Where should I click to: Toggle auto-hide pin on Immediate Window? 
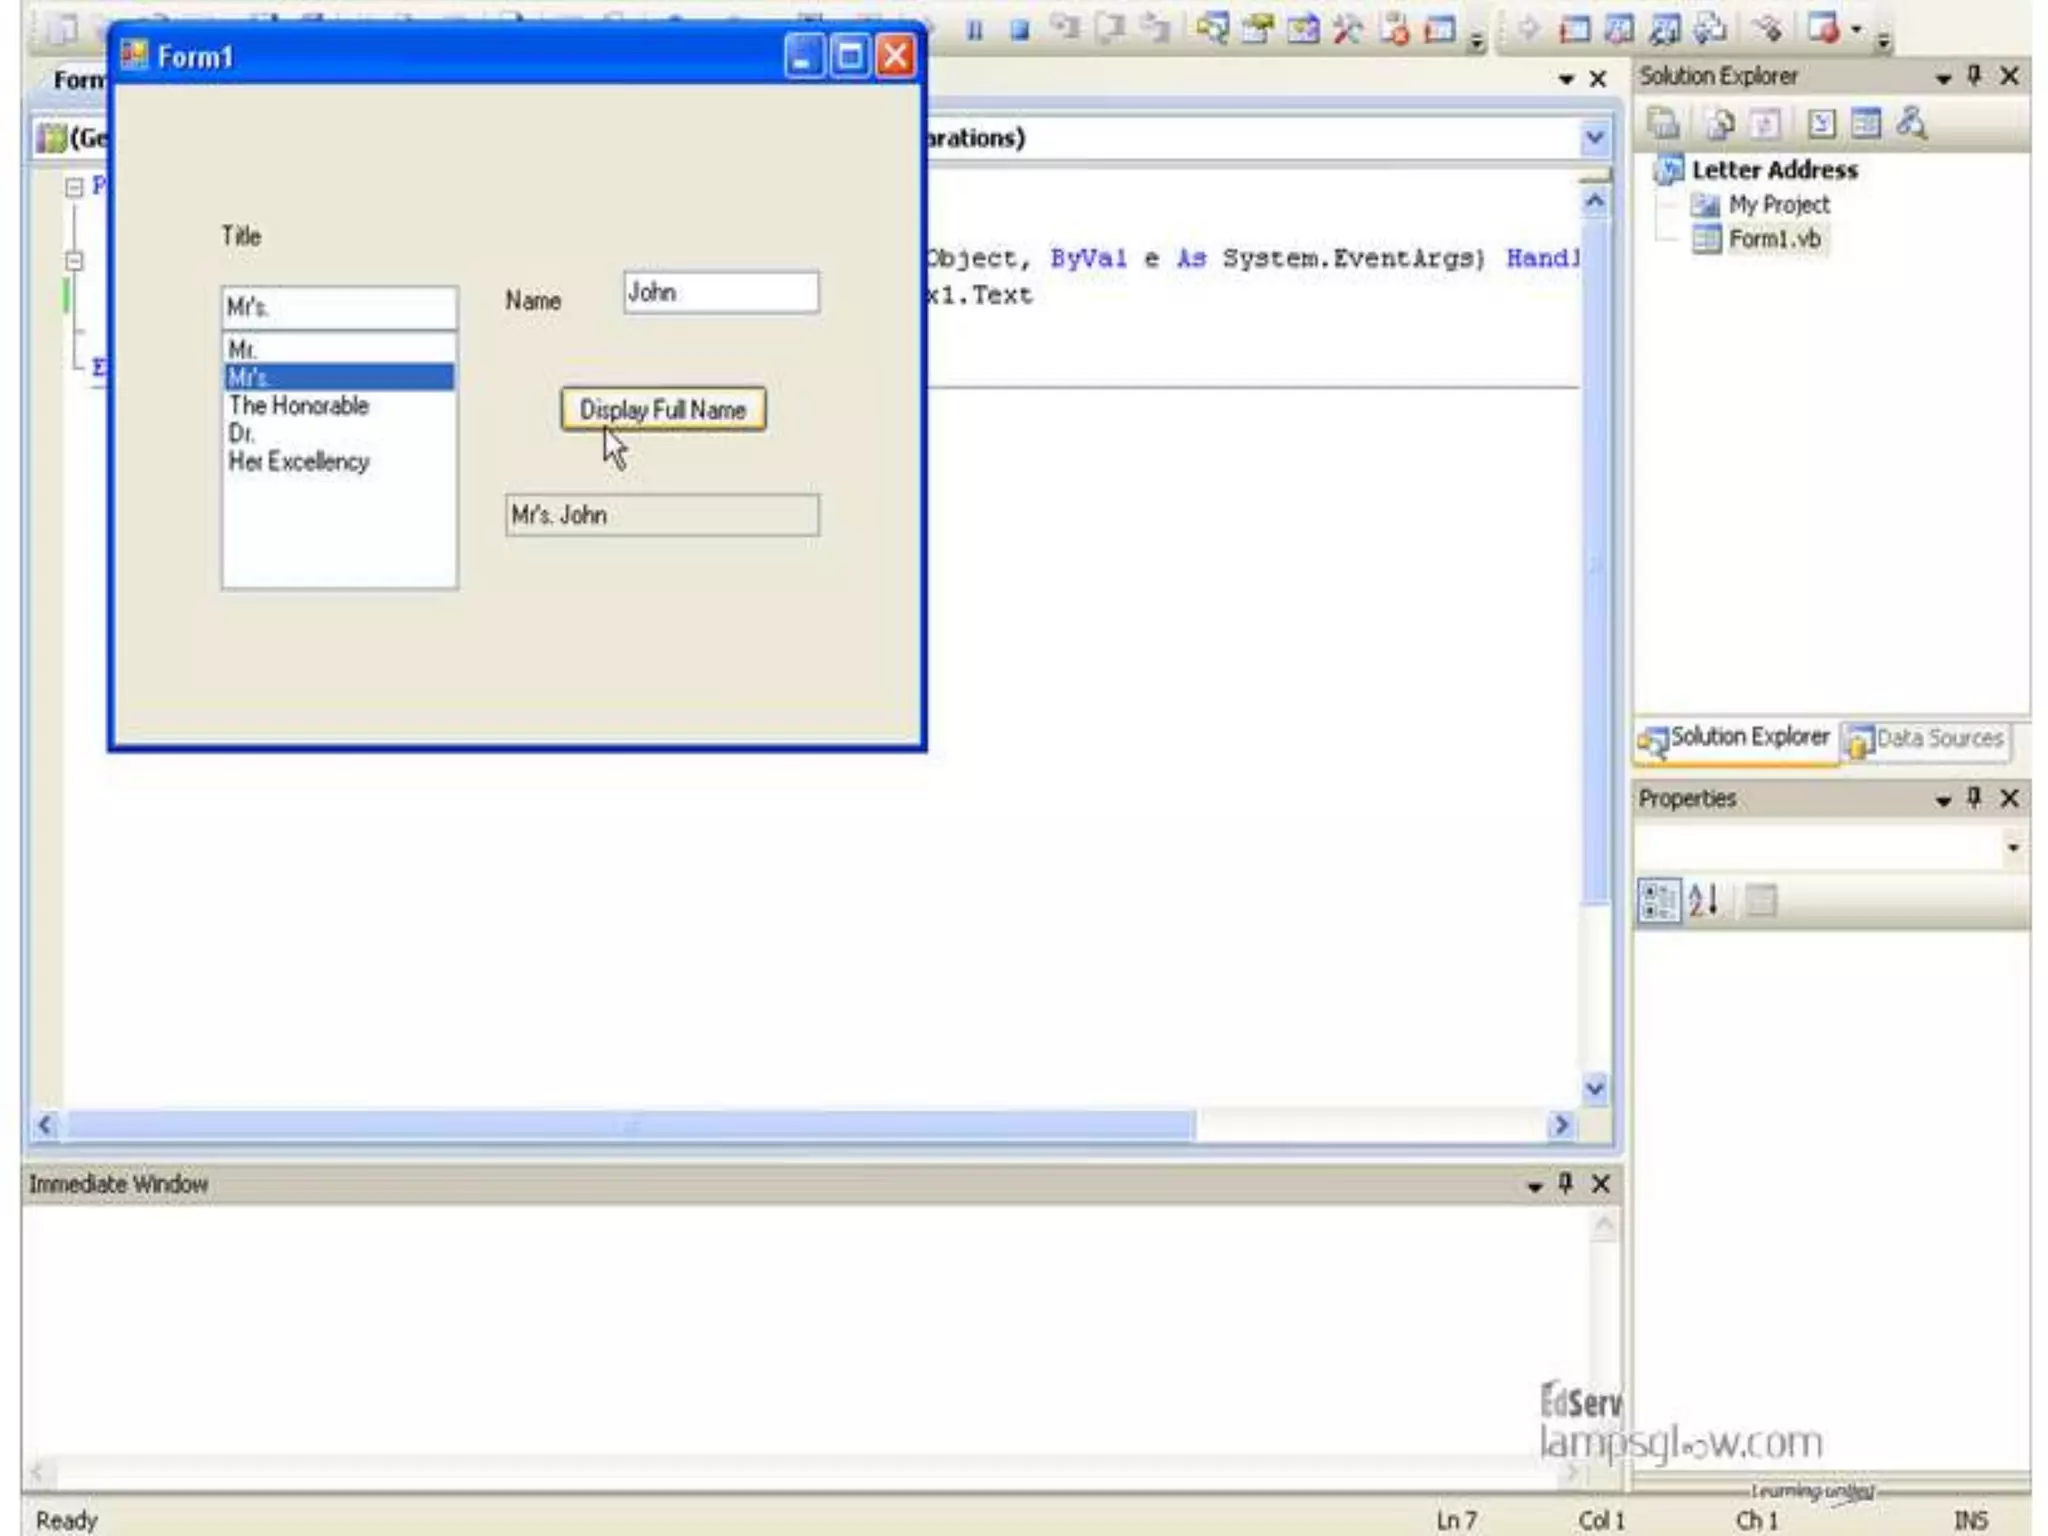(x=1566, y=1183)
